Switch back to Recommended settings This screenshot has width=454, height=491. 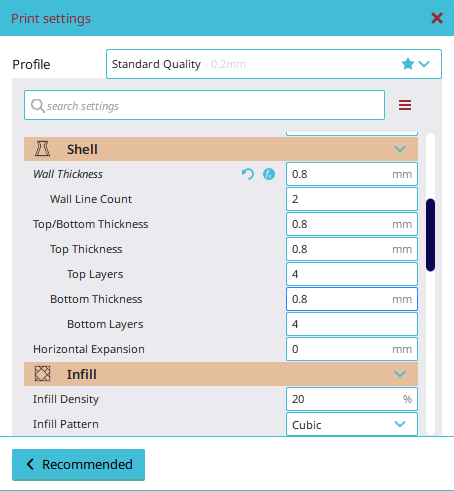tap(78, 464)
